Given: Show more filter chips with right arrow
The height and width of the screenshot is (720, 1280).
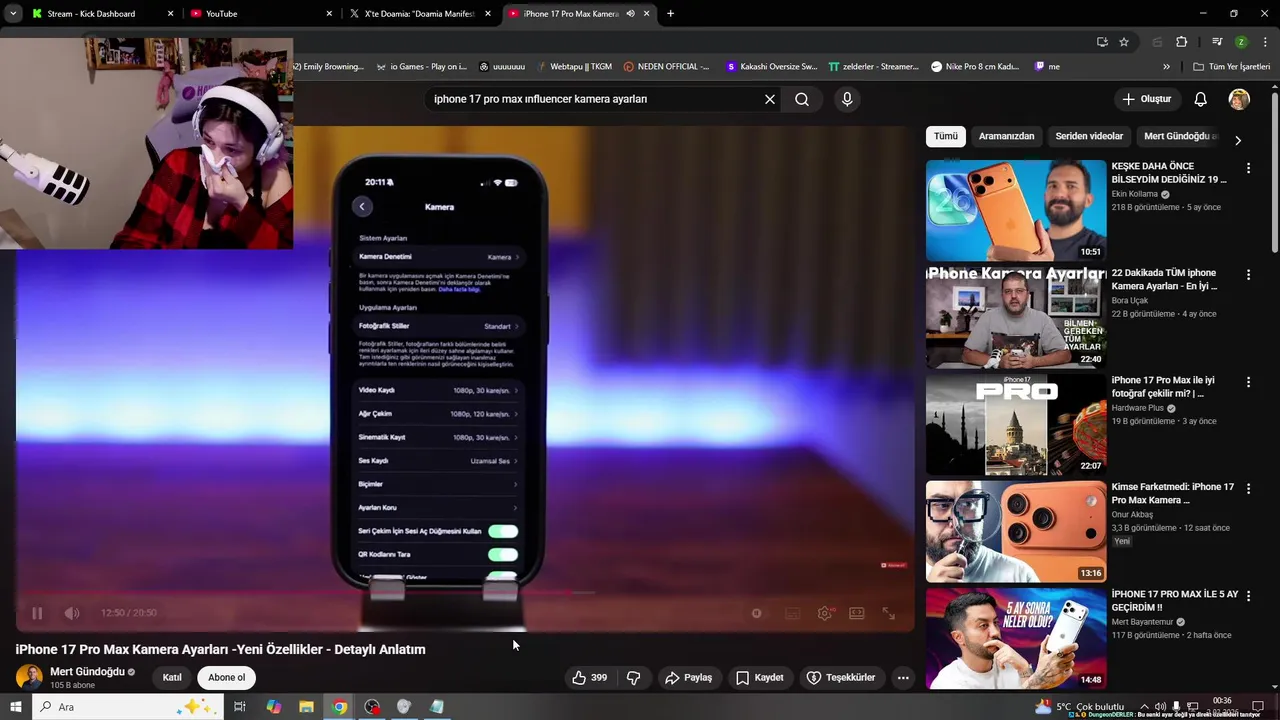Looking at the screenshot, I should click(x=1238, y=140).
